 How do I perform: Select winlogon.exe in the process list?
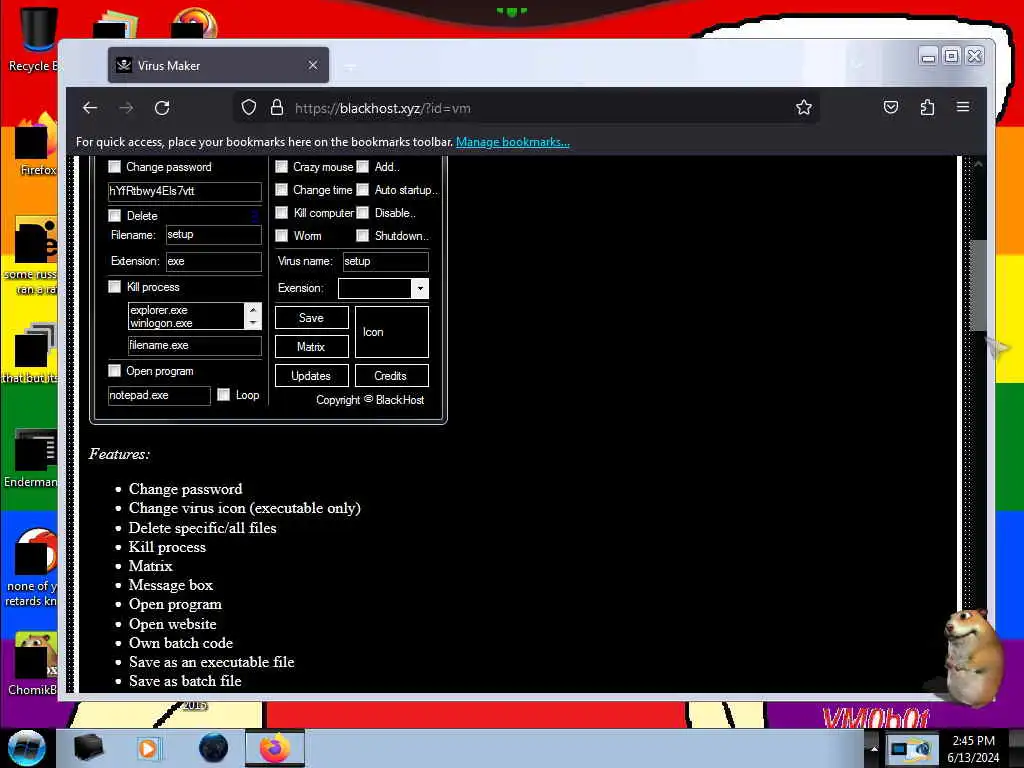(161, 323)
